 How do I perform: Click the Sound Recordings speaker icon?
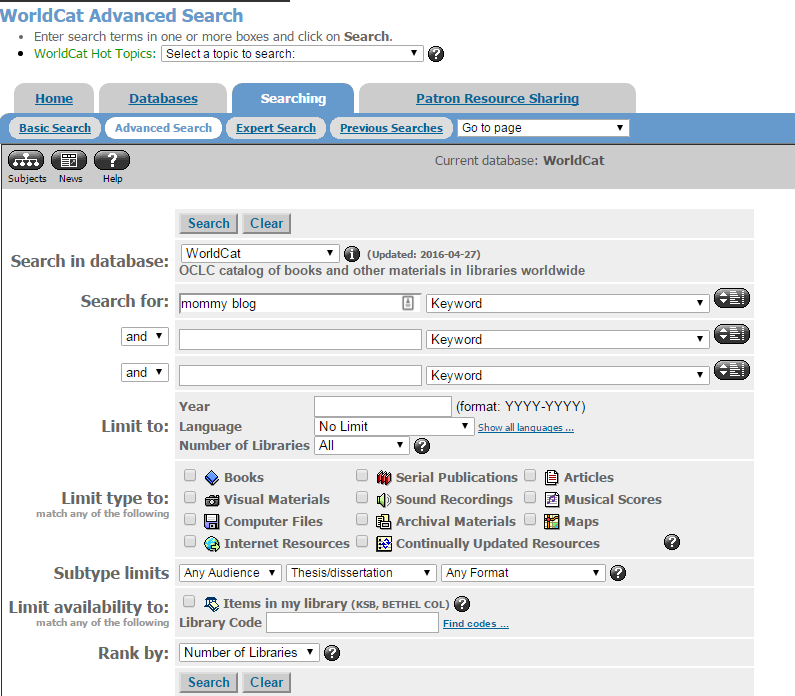point(383,500)
